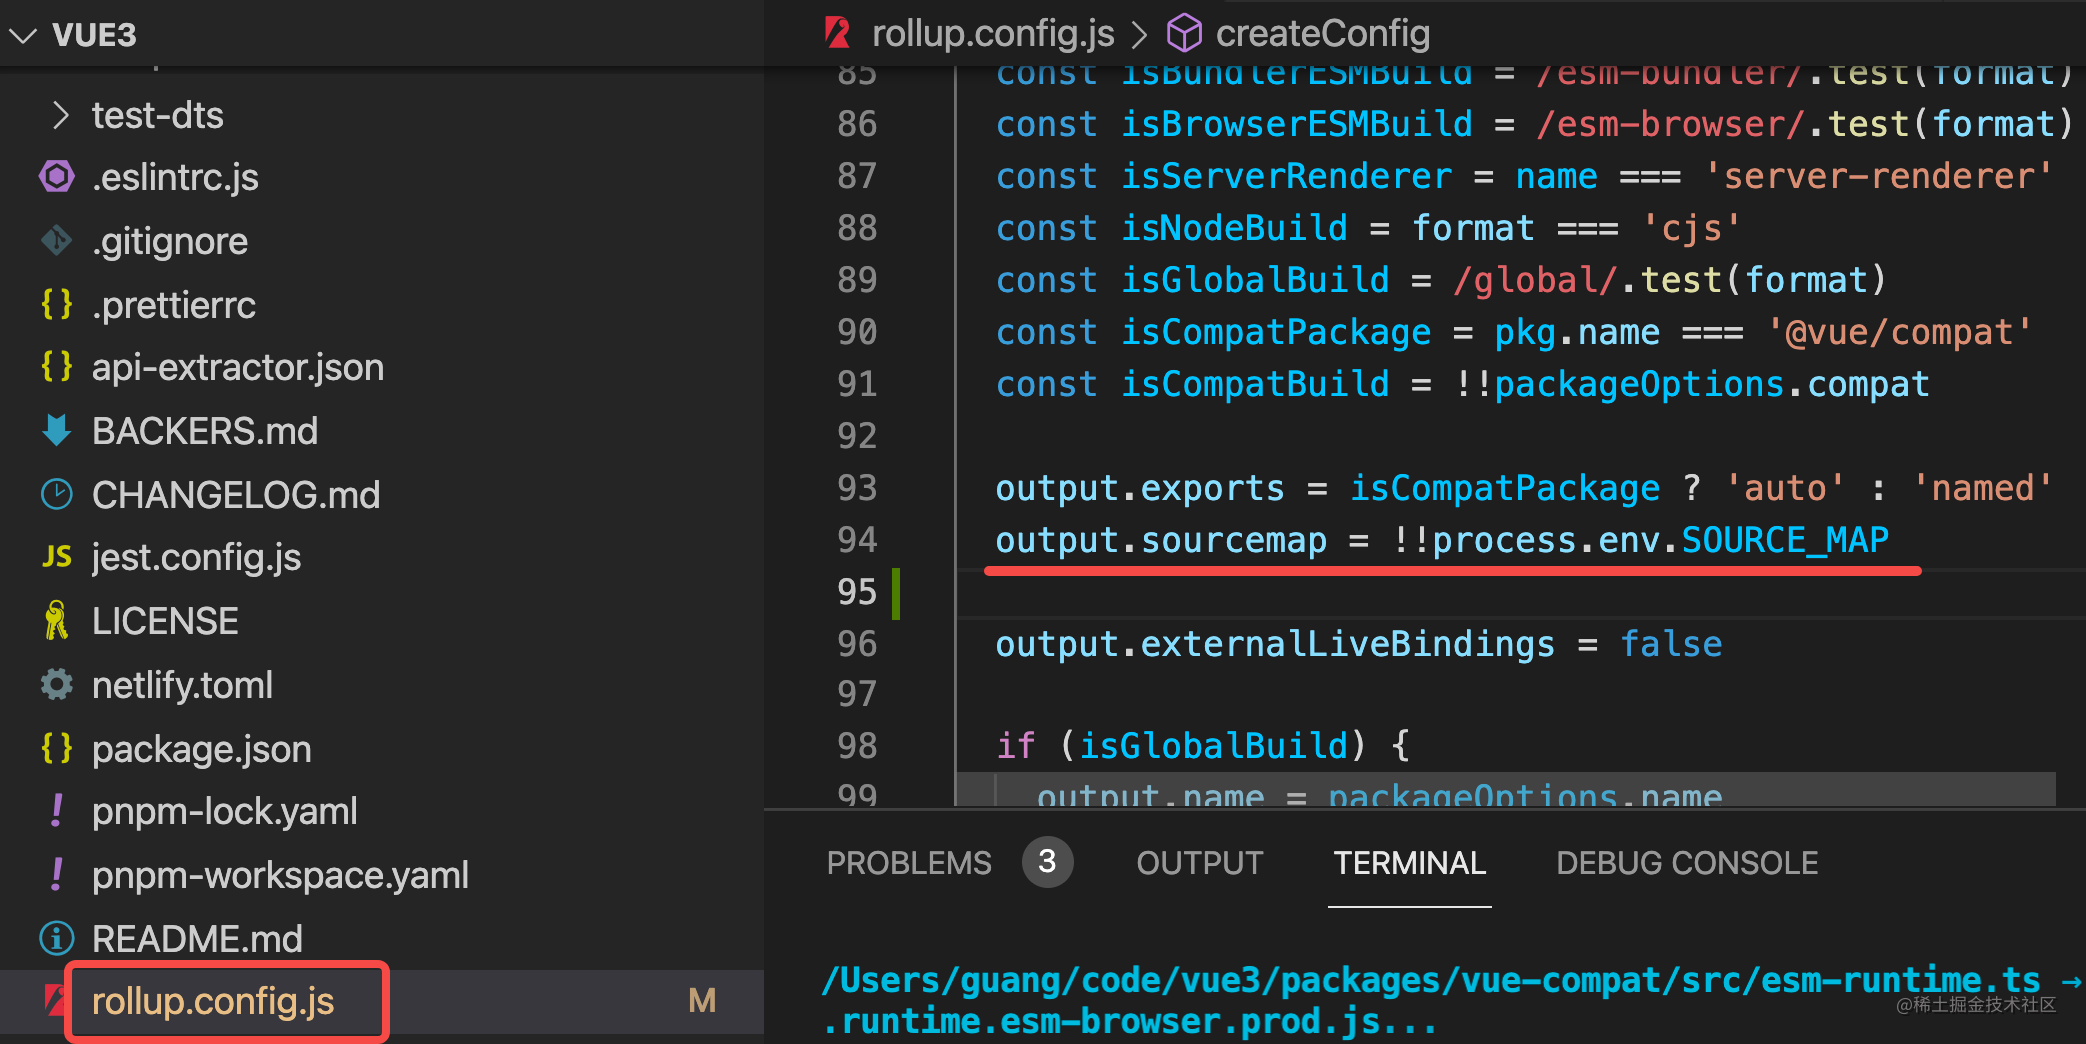The image size is (2086, 1044).
Task: Click rollup.config.js in the breadcrumb
Action: coord(992,34)
